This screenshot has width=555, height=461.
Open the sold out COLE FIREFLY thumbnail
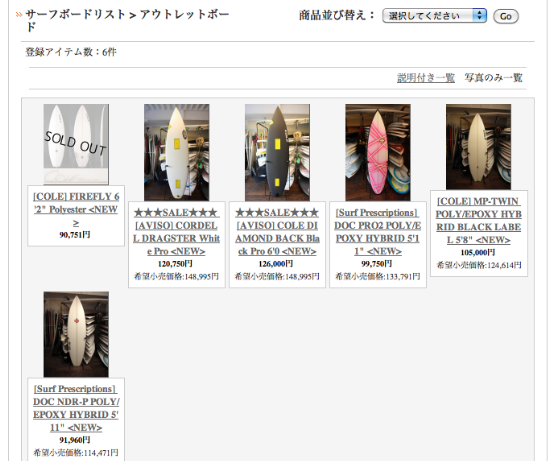[x=76, y=144]
